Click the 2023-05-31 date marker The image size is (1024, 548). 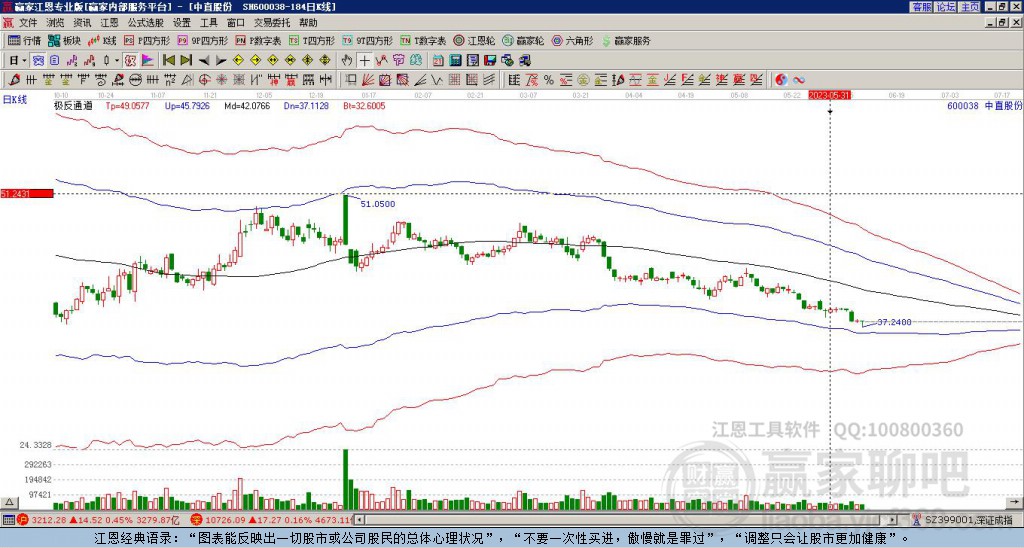[x=829, y=95]
